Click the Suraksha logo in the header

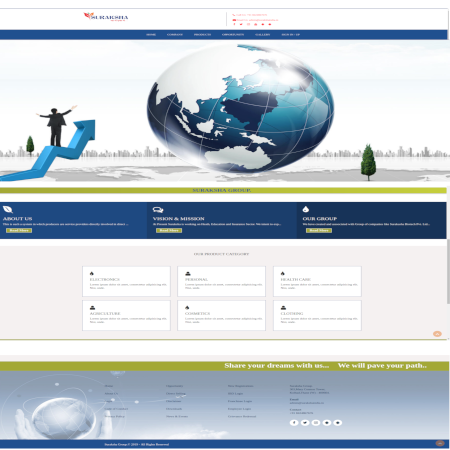click(x=106, y=17)
